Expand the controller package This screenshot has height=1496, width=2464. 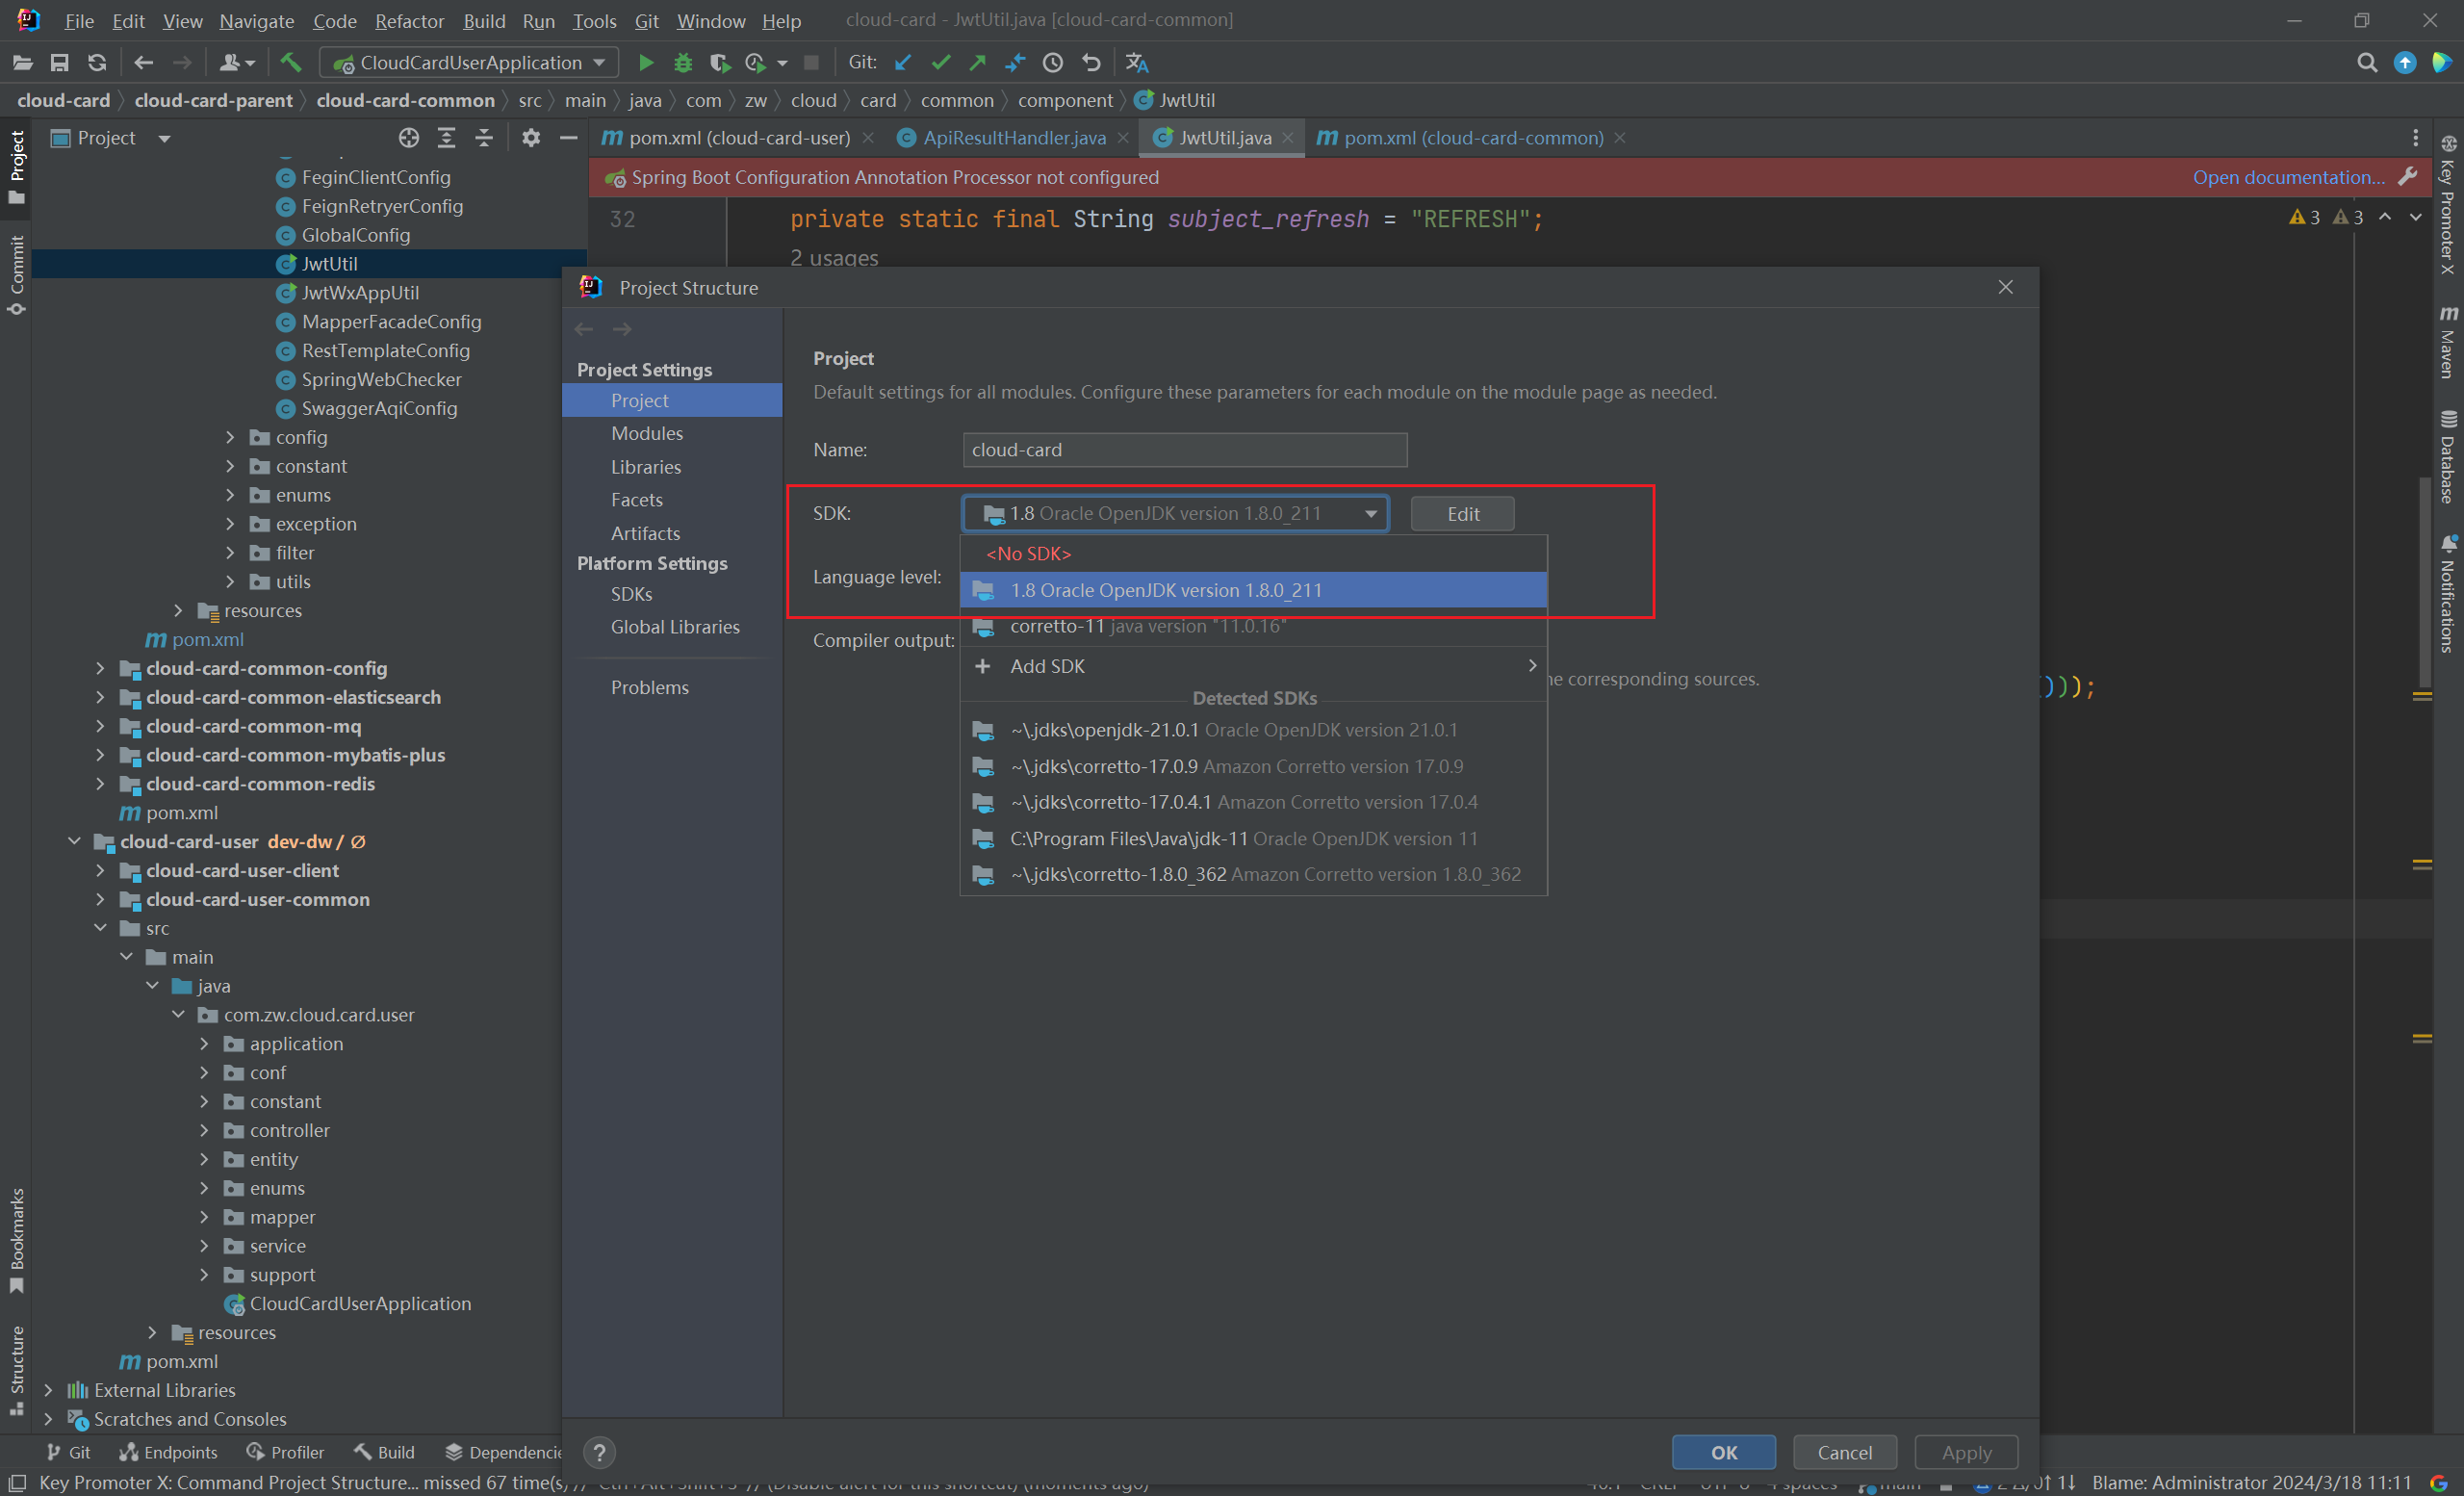tap(204, 1130)
